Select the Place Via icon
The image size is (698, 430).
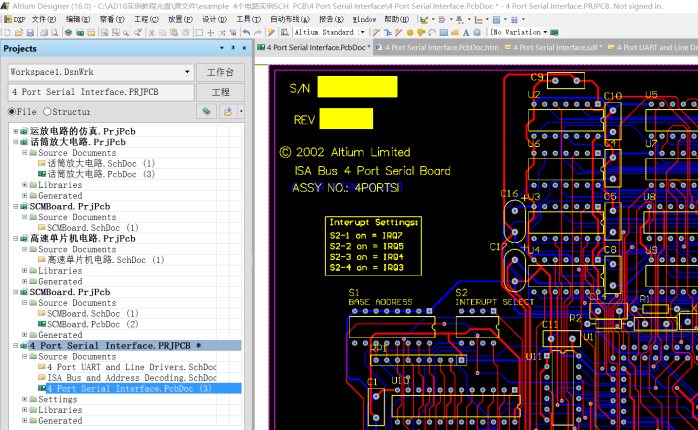point(421,32)
